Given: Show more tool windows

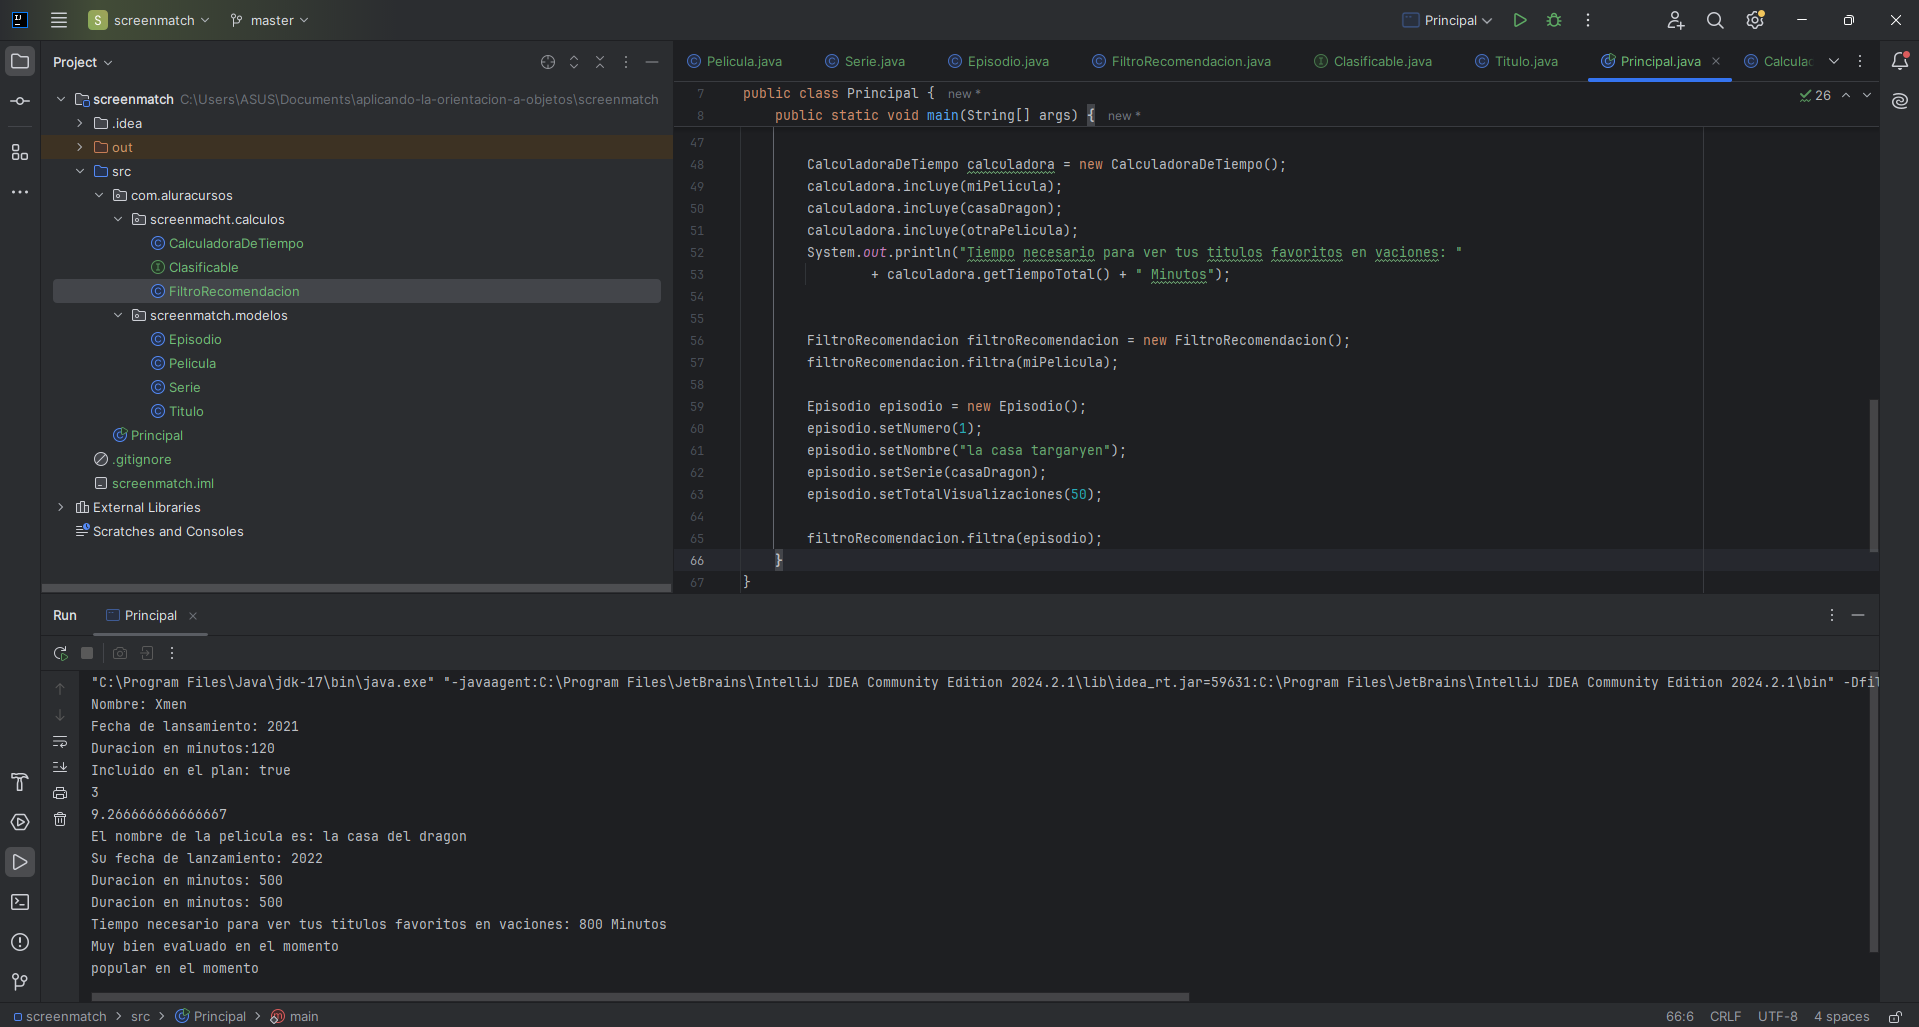Looking at the screenshot, I should (20, 192).
